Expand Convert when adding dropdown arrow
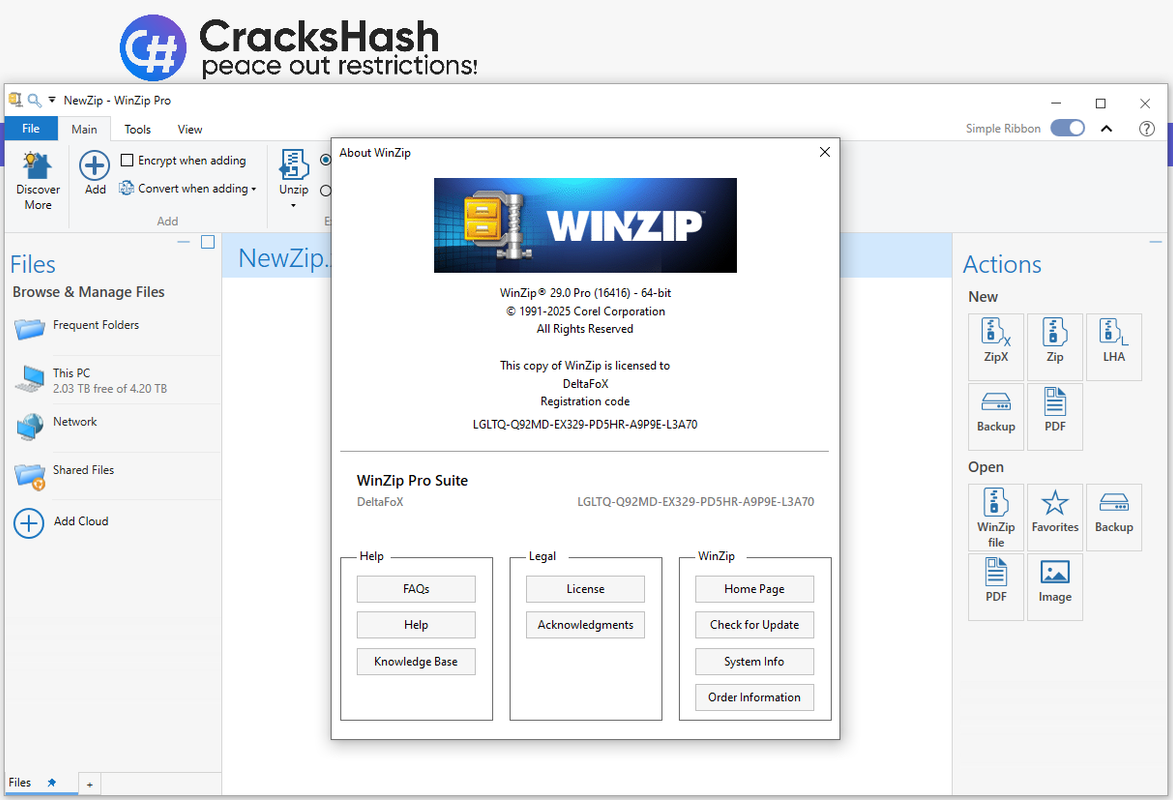 [x=254, y=189]
